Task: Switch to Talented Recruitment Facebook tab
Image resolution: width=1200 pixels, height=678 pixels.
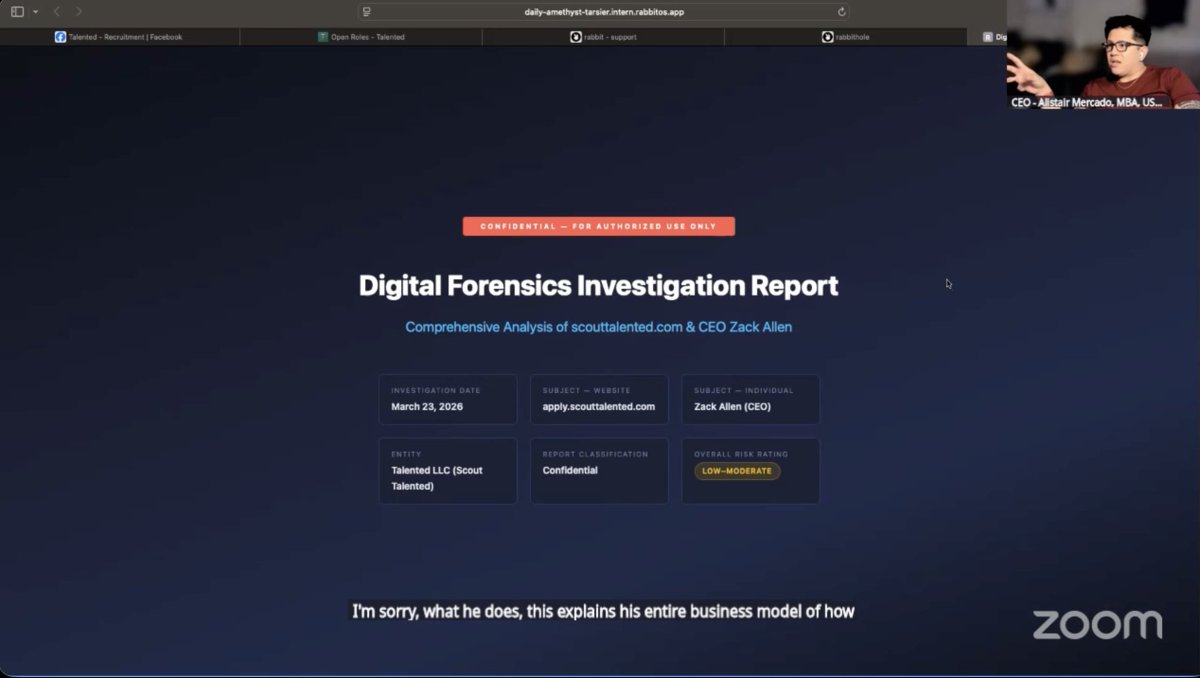Action: coord(120,37)
